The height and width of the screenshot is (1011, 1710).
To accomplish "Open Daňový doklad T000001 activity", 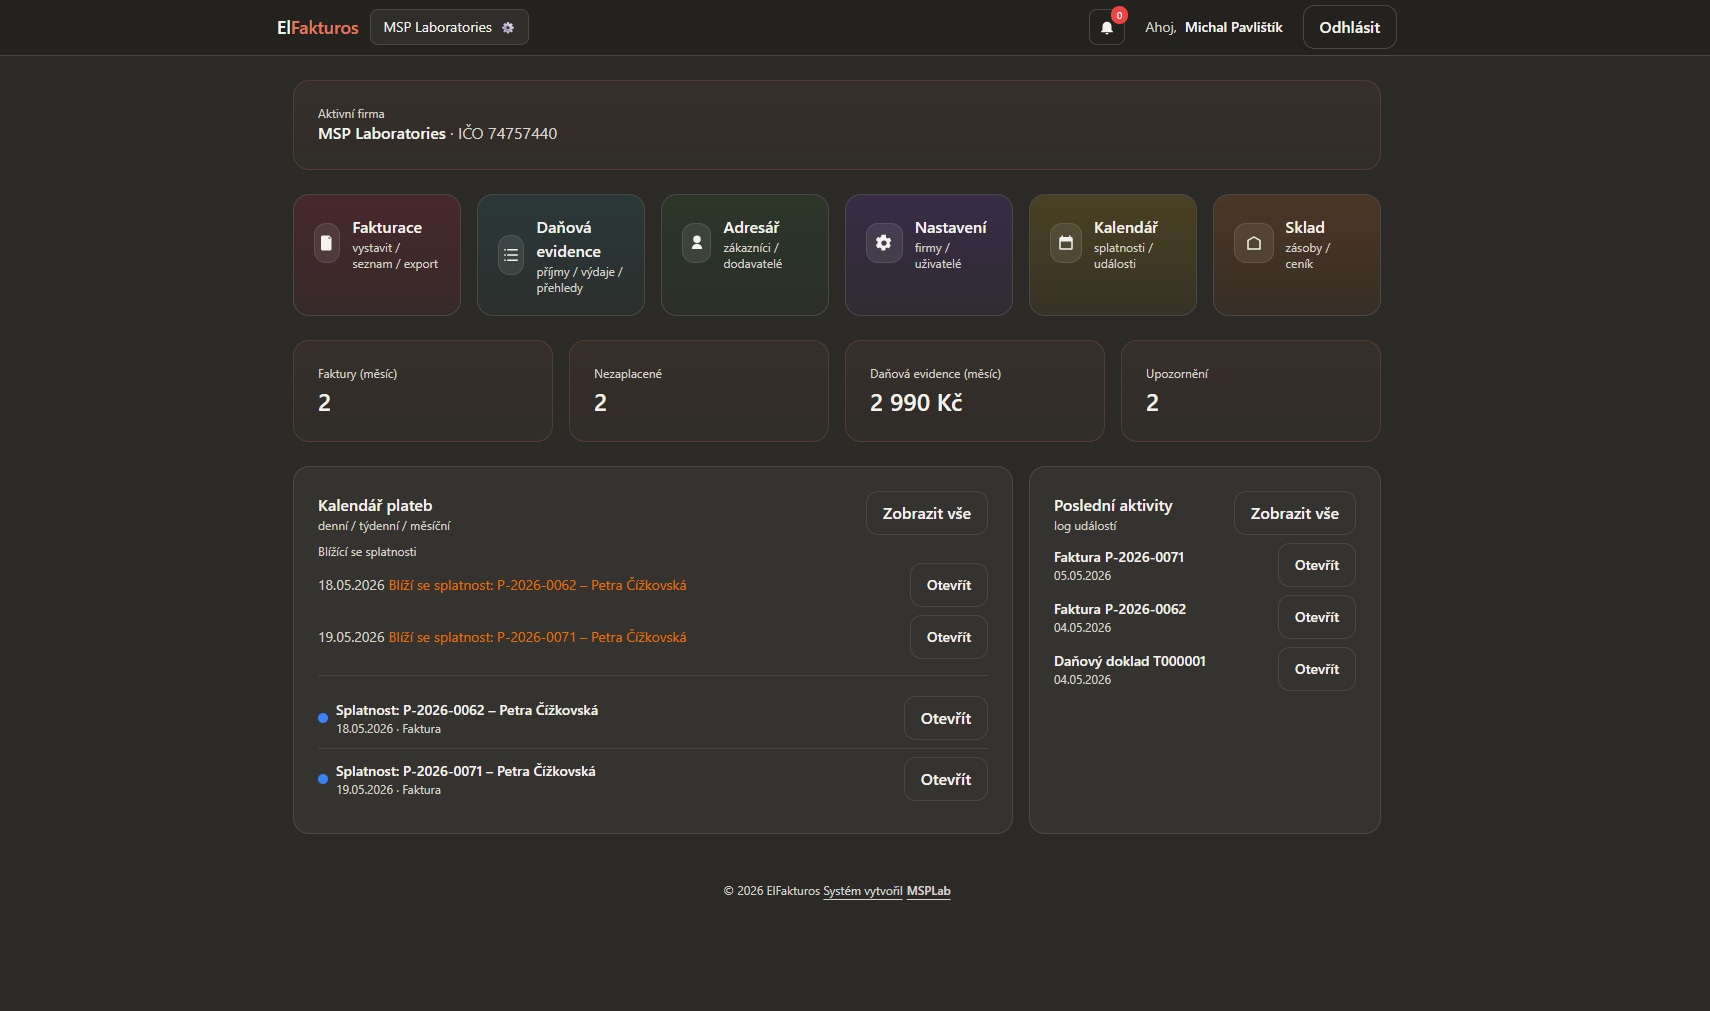I will [1316, 669].
